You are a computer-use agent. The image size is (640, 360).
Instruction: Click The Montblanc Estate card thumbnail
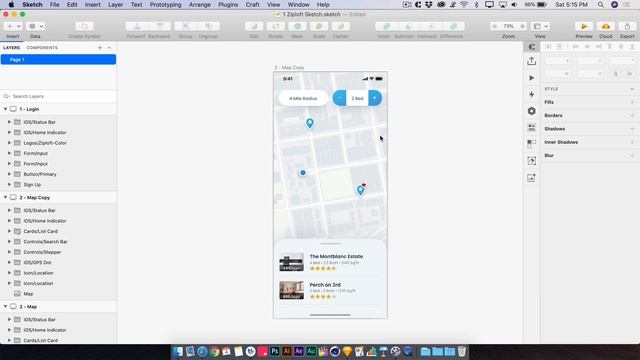[291, 262]
